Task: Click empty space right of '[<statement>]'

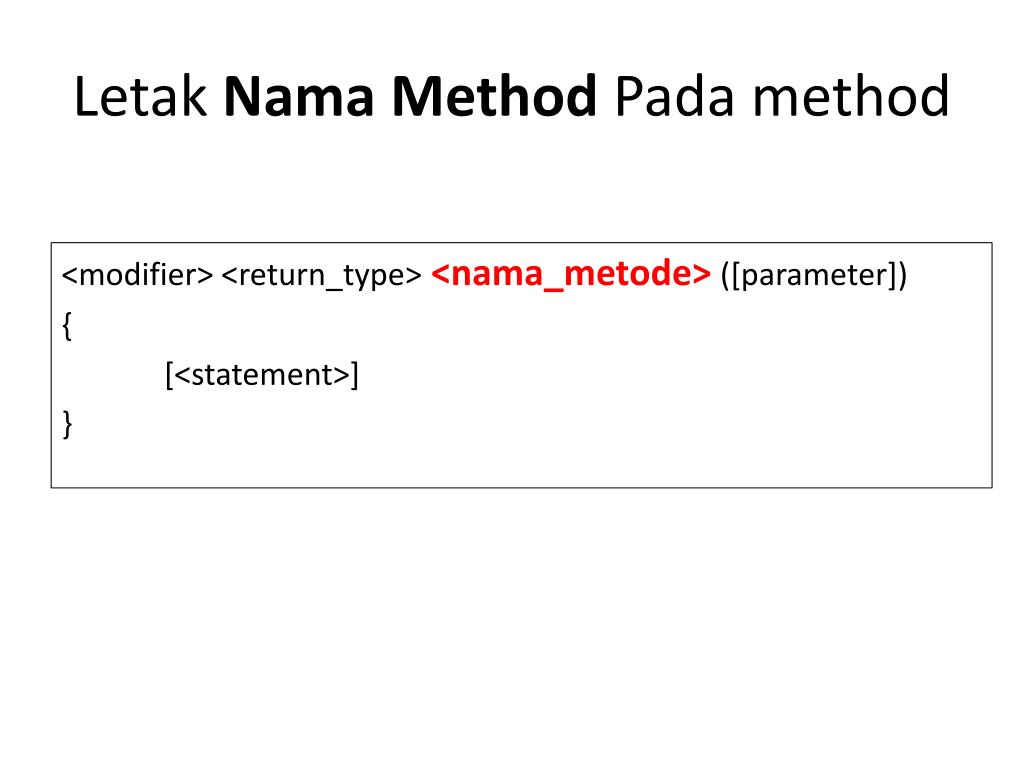Action: tap(650, 376)
